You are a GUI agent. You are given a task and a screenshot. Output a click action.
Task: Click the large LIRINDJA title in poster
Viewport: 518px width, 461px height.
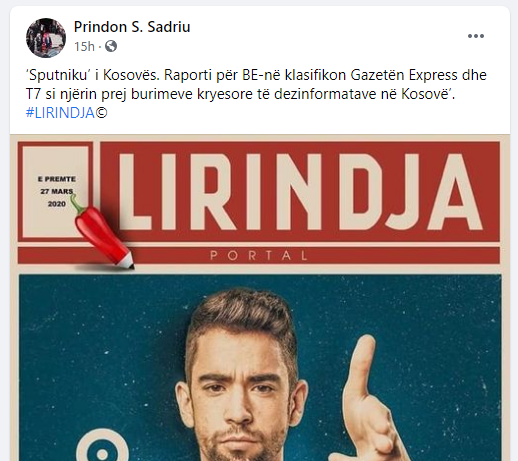click(300, 192)
